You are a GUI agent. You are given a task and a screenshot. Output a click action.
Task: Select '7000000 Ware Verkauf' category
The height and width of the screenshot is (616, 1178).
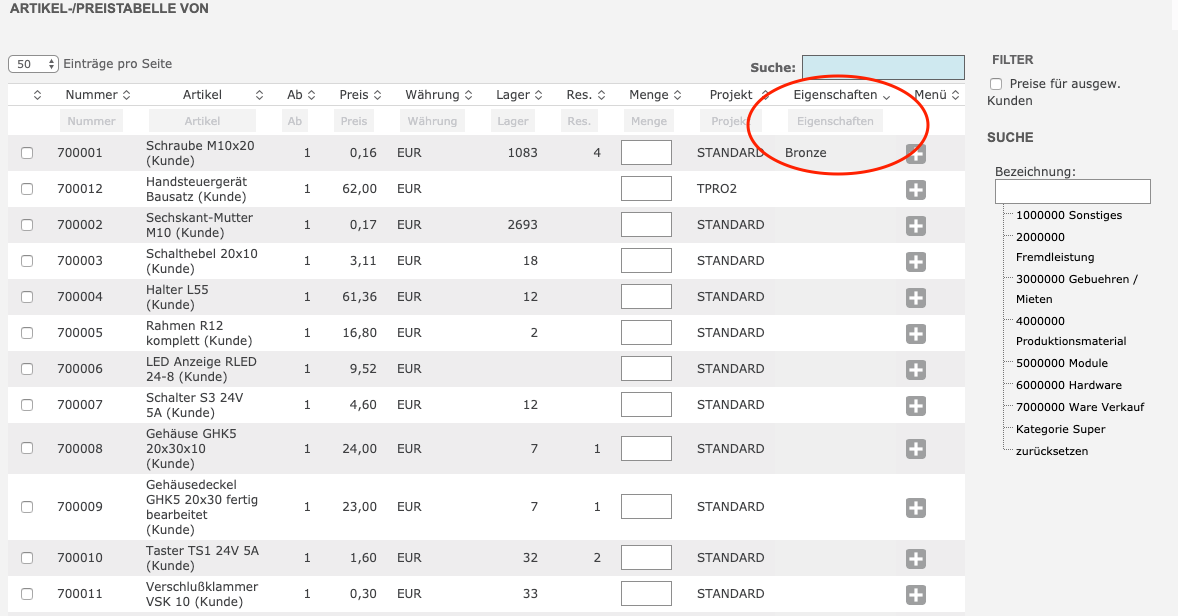tap(1079, 407)
